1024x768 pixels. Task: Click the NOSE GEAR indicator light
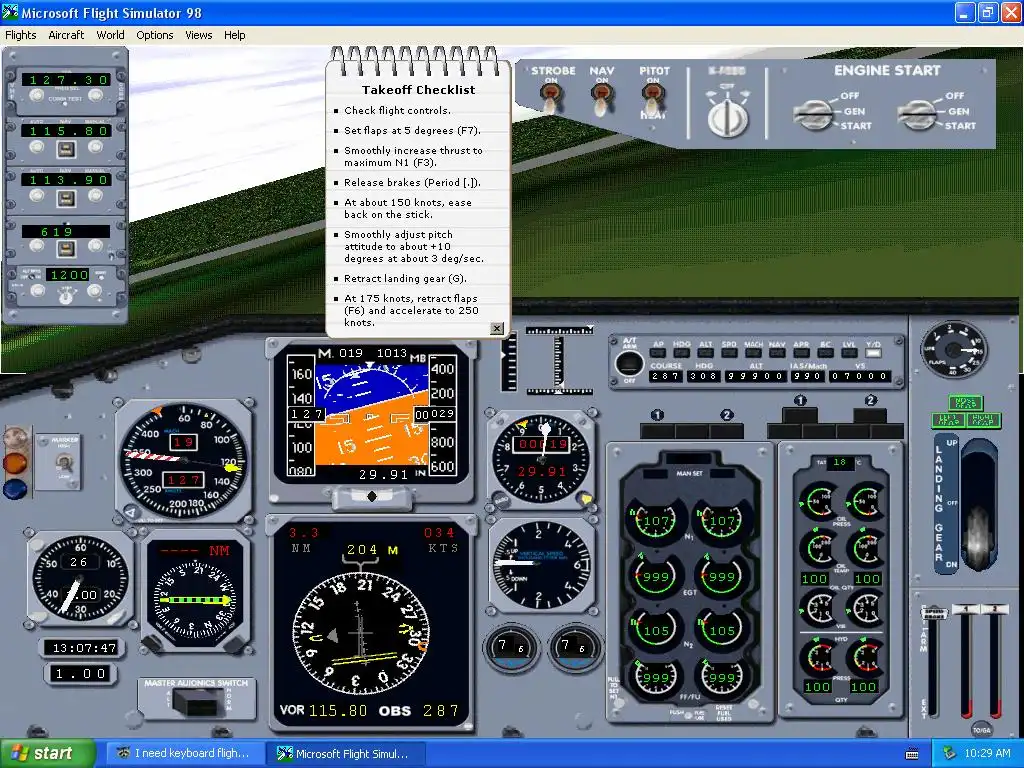965,402
